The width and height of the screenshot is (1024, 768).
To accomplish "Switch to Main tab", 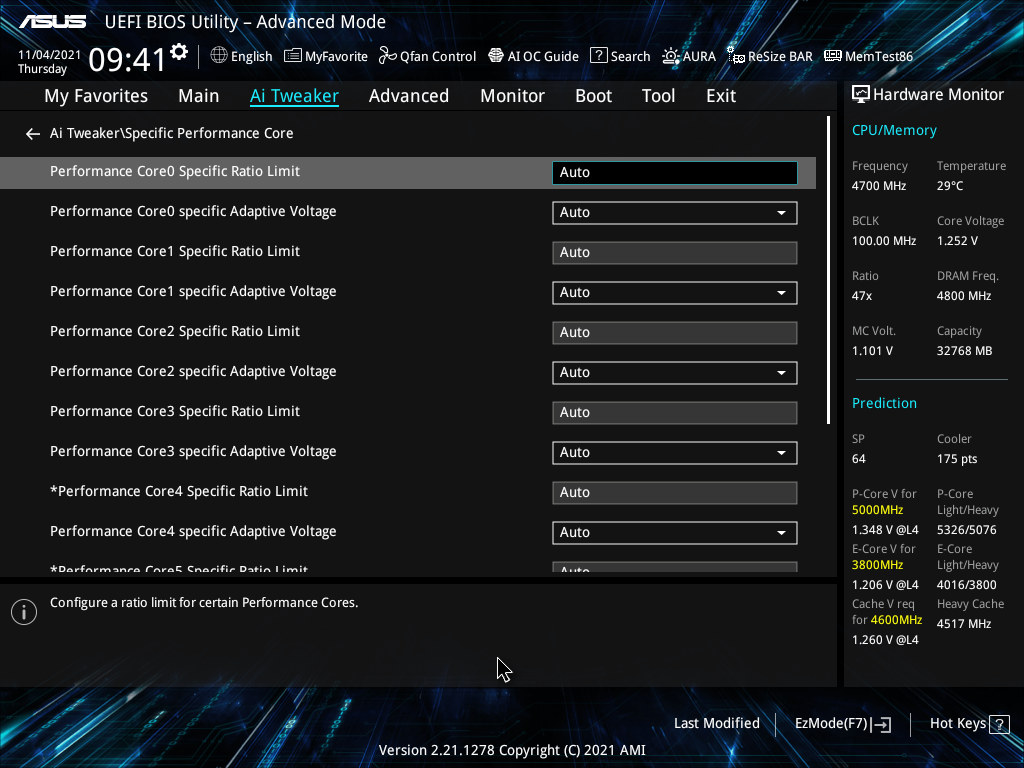I will coord(199,96).
